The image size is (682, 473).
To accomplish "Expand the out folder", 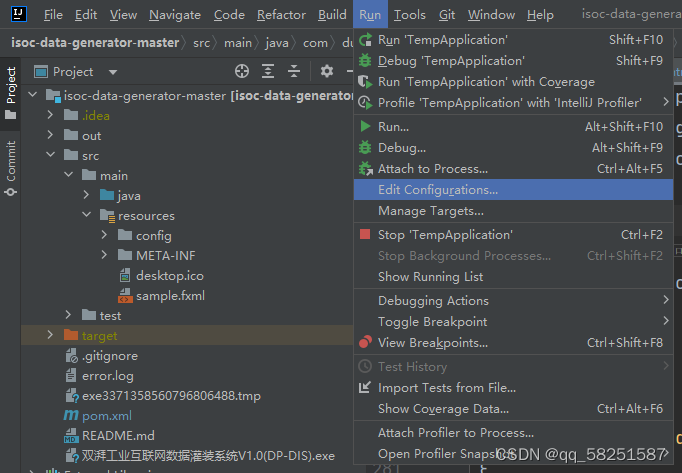I will pos(50,135).
